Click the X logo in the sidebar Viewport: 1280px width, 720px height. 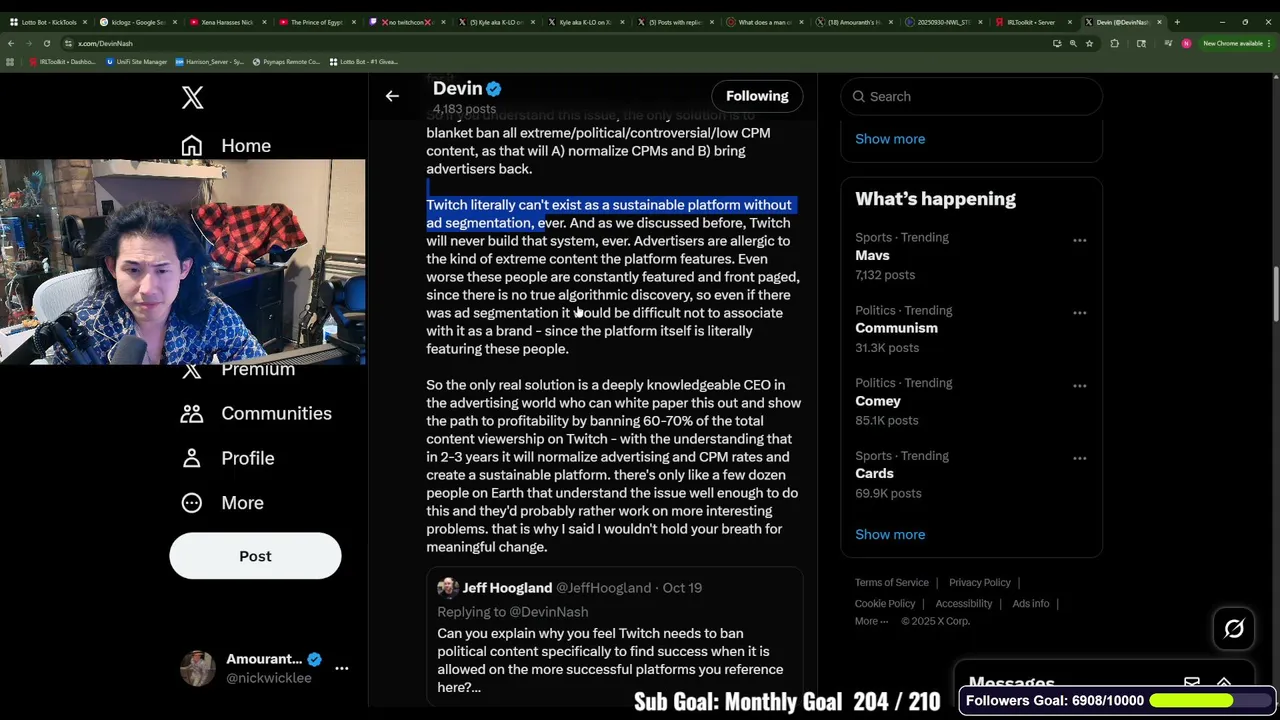click(192, 97)
